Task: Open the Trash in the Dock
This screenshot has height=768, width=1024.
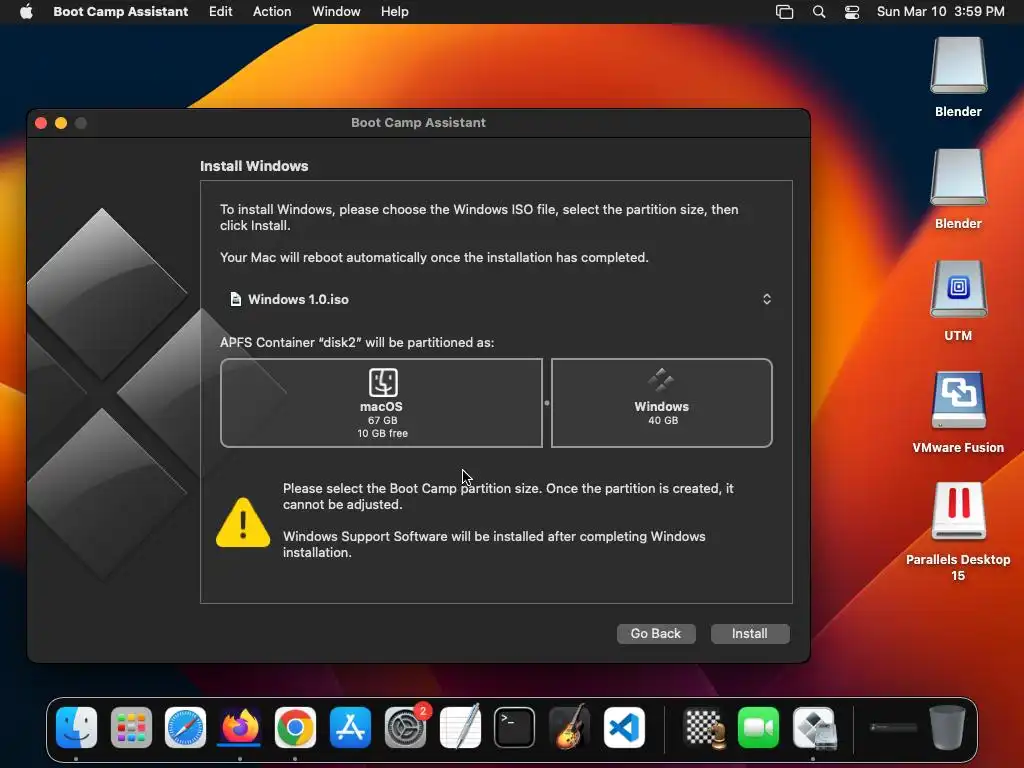Action: (x=947, y=728)
